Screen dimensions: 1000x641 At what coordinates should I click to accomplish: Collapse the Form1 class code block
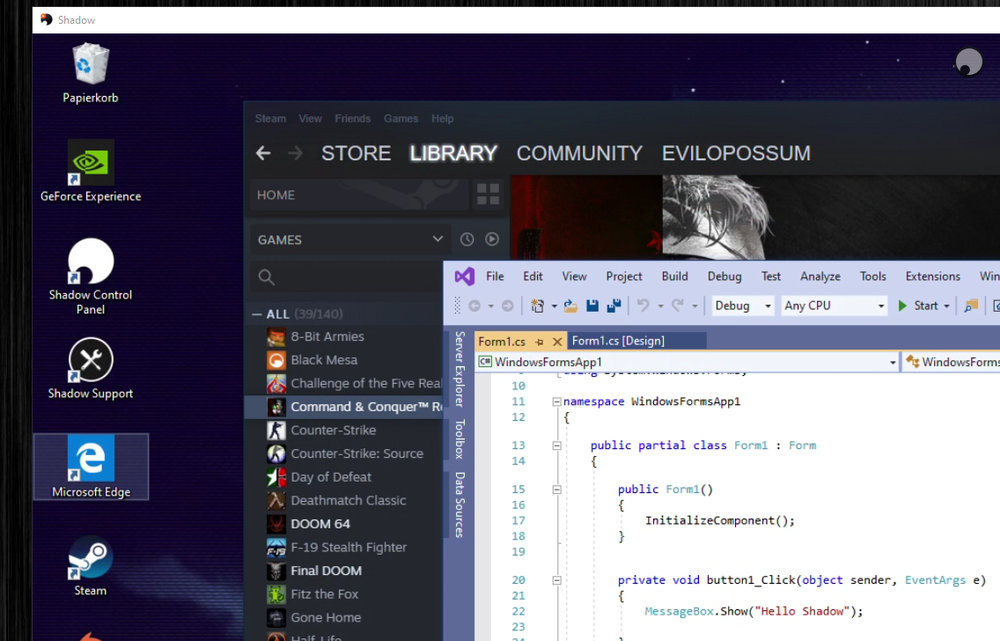coord(557,446)
